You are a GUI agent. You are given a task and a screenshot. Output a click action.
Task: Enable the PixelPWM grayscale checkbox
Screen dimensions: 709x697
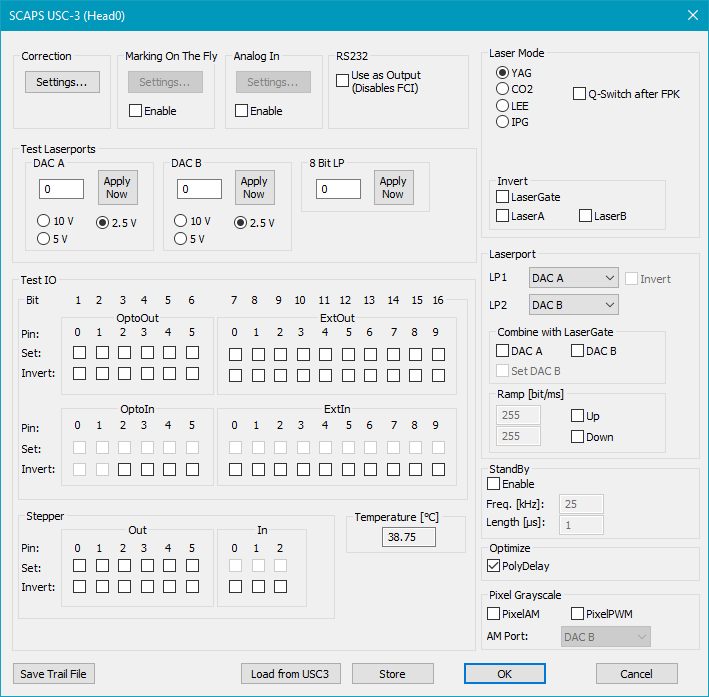577,614
